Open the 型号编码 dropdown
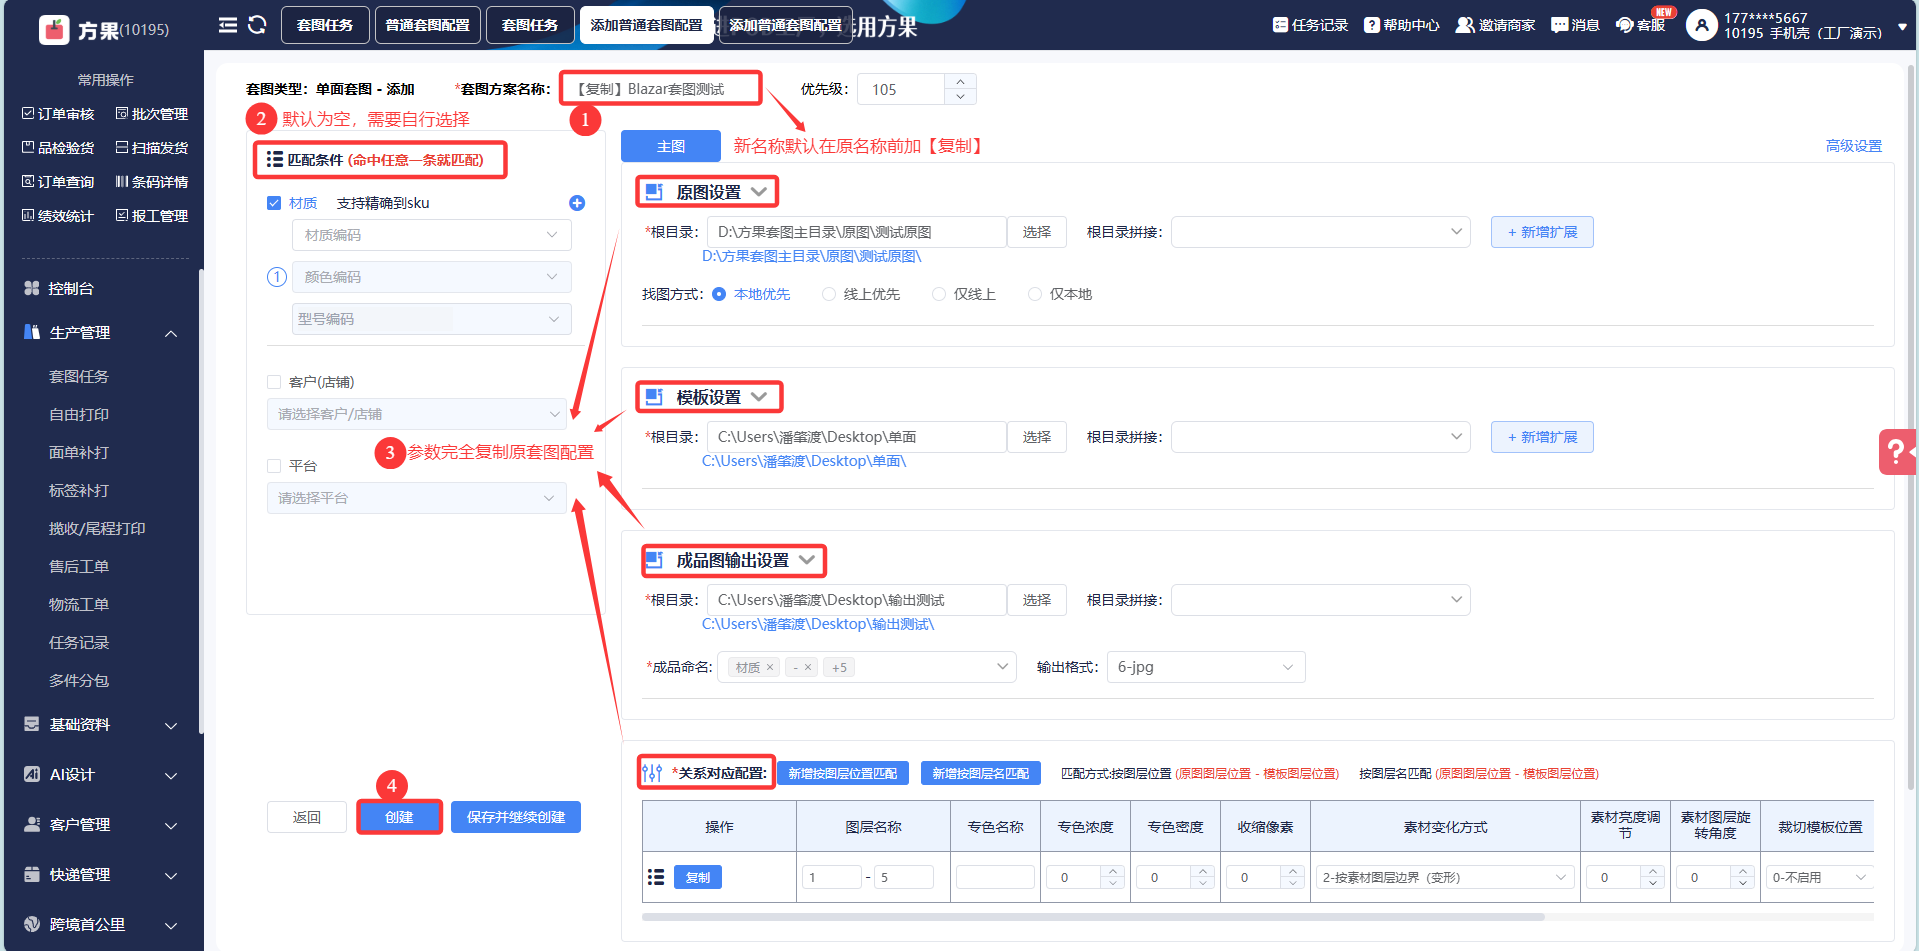This screenshot has width=1919, height=951. pyautogui.click(x=432, y=319)
